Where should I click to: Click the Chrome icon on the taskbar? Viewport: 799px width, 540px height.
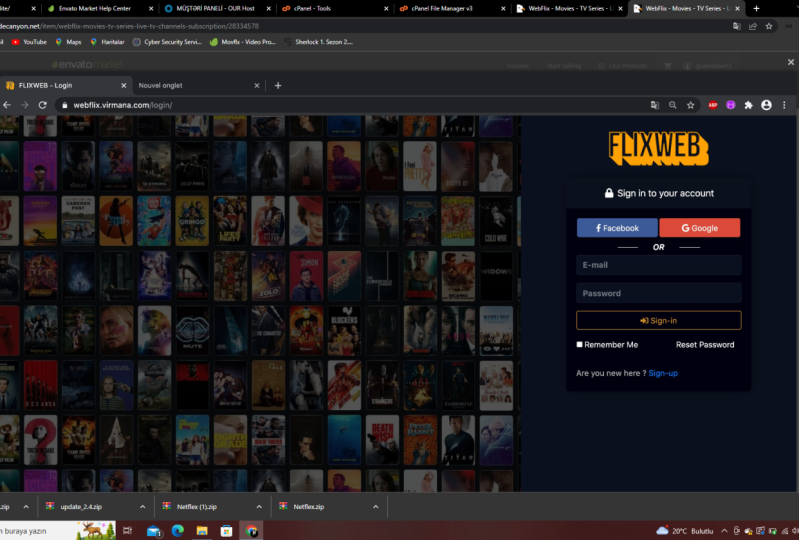point(251,531)
